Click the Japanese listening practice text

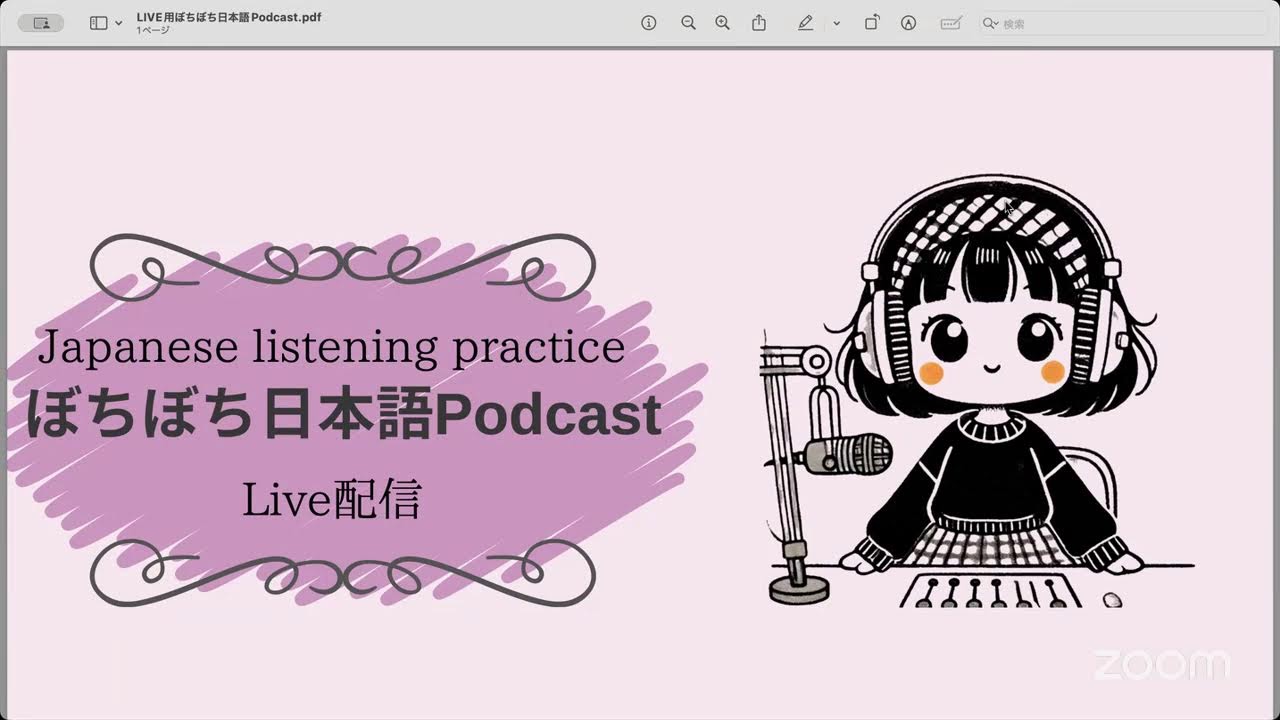(331, 348)
